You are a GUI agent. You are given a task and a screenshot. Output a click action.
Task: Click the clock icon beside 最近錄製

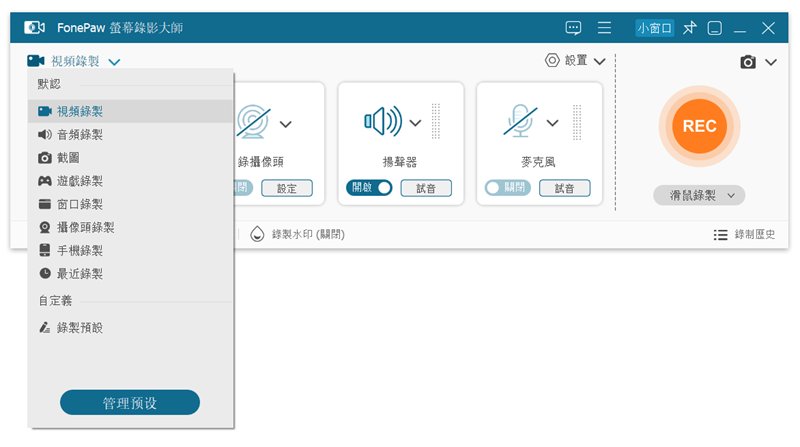pyautogui.click(x=45, y=274)
